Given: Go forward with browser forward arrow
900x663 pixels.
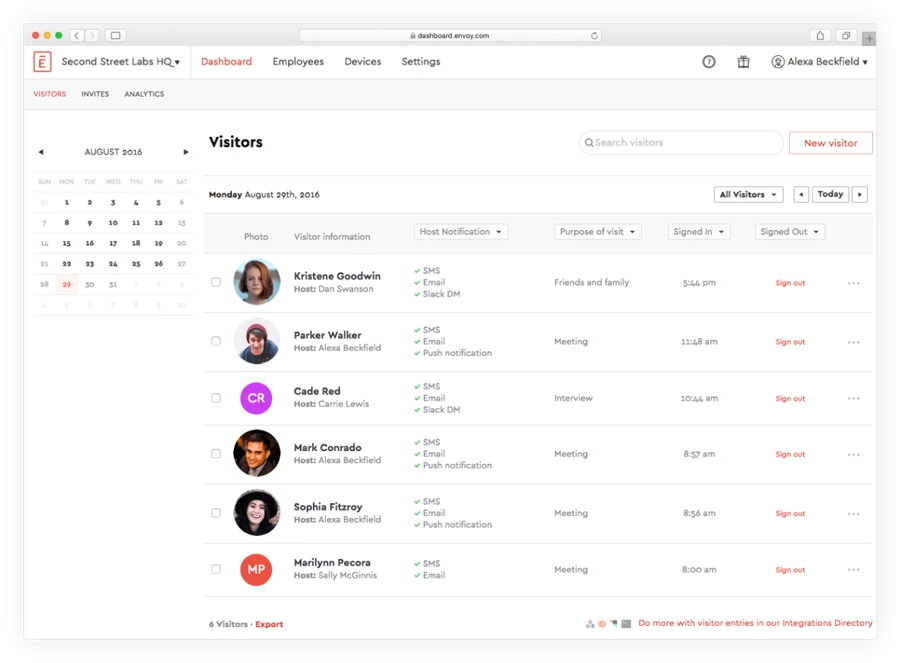Looking at the screenshot, I should (x=92, y=36).
